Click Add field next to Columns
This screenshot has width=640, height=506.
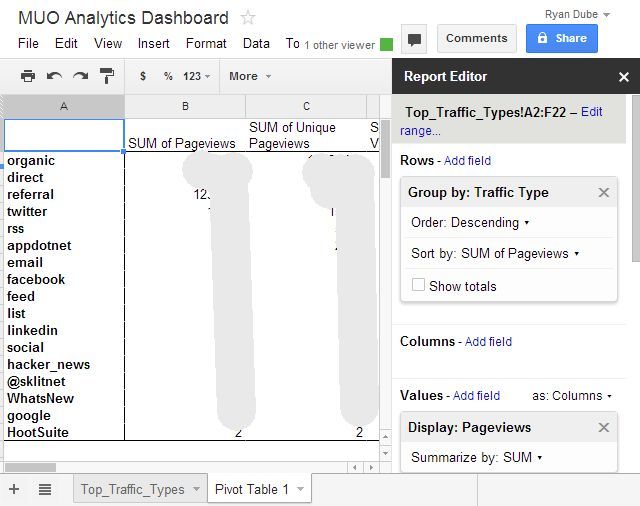pos(488,342)
